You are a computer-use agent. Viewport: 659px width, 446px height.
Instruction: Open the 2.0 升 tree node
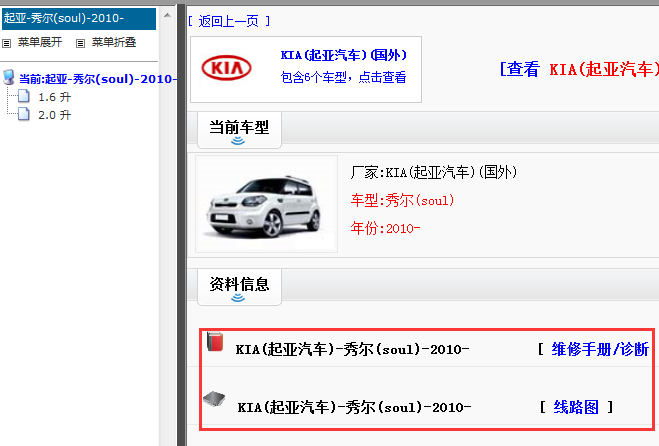(55, 115)
